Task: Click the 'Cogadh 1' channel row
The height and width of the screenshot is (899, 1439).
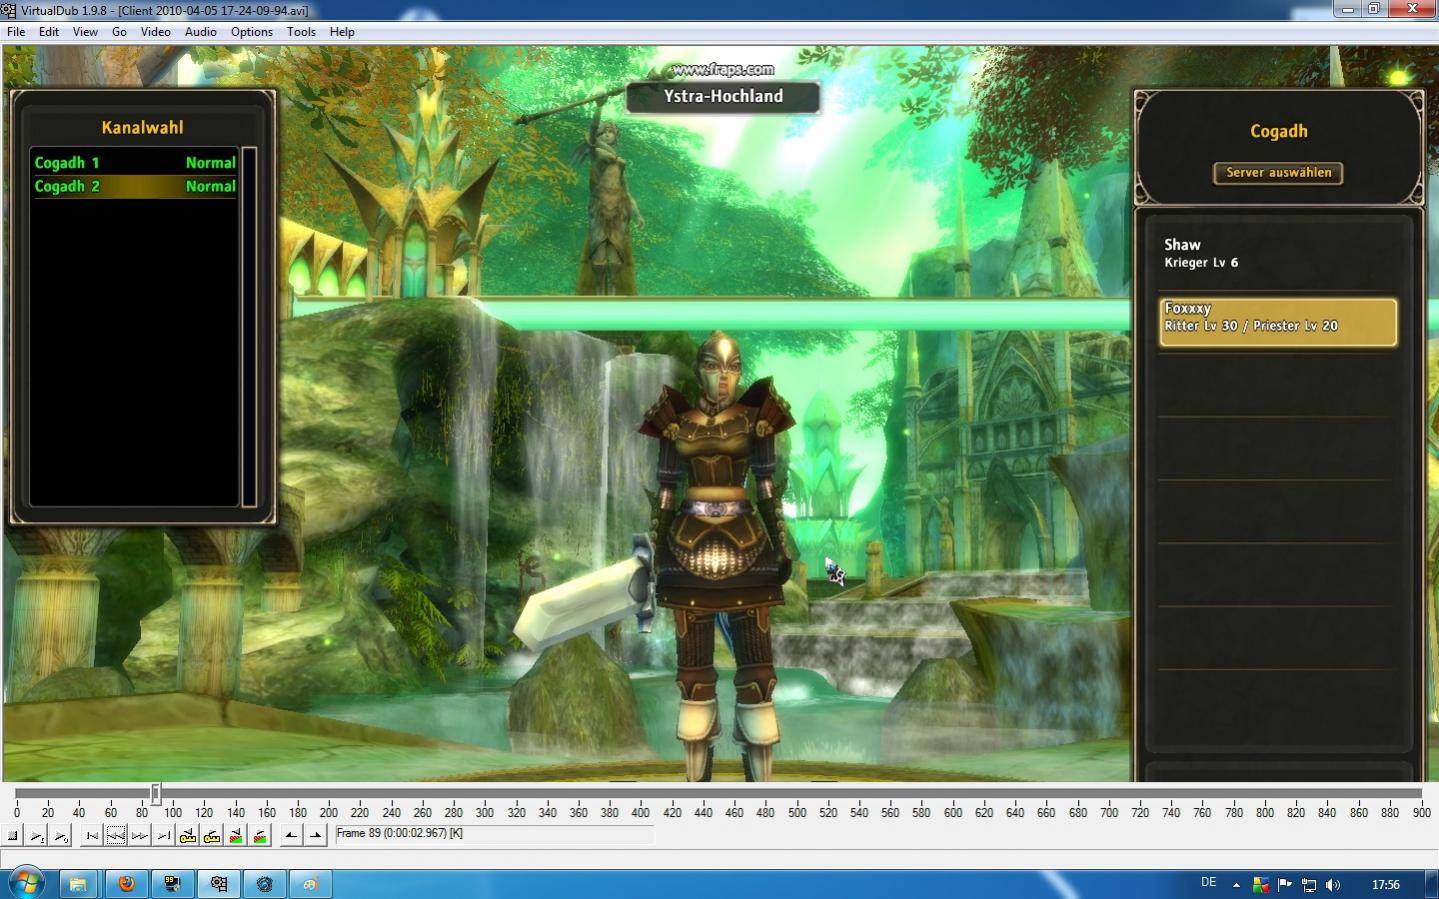Action: (135, 162)
